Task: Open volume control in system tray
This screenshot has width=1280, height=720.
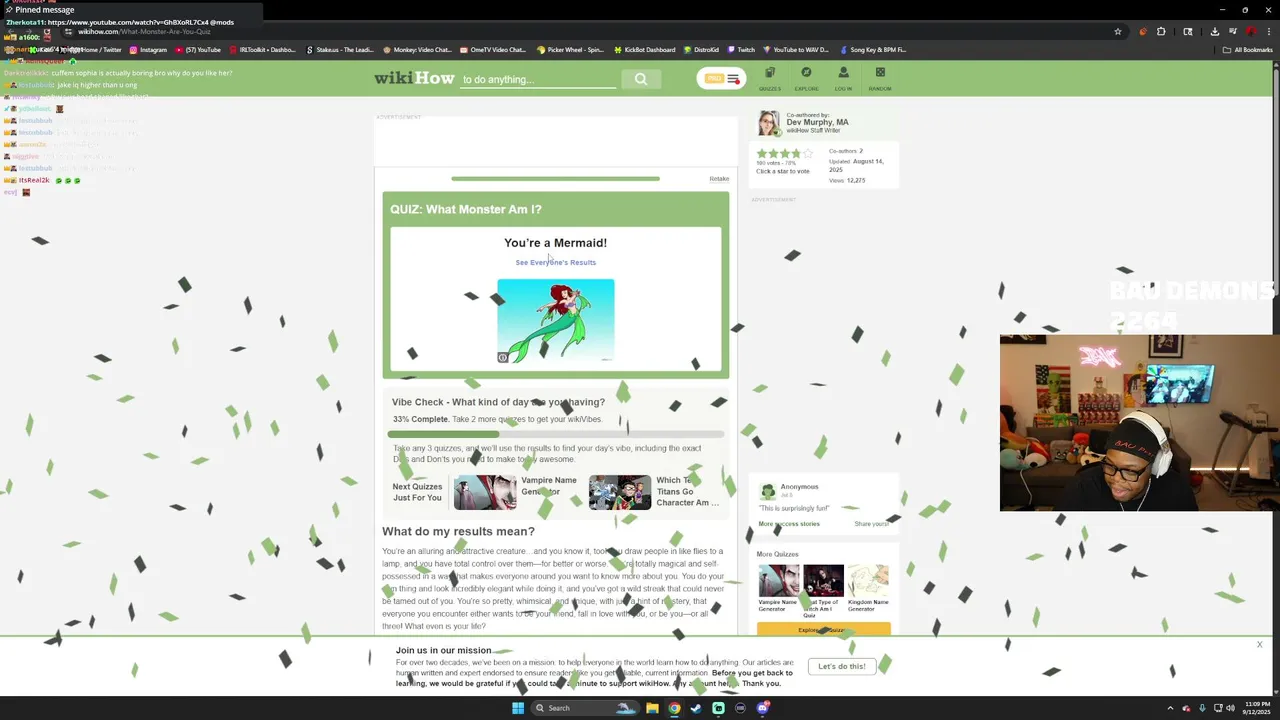Action: point(1230,708)
